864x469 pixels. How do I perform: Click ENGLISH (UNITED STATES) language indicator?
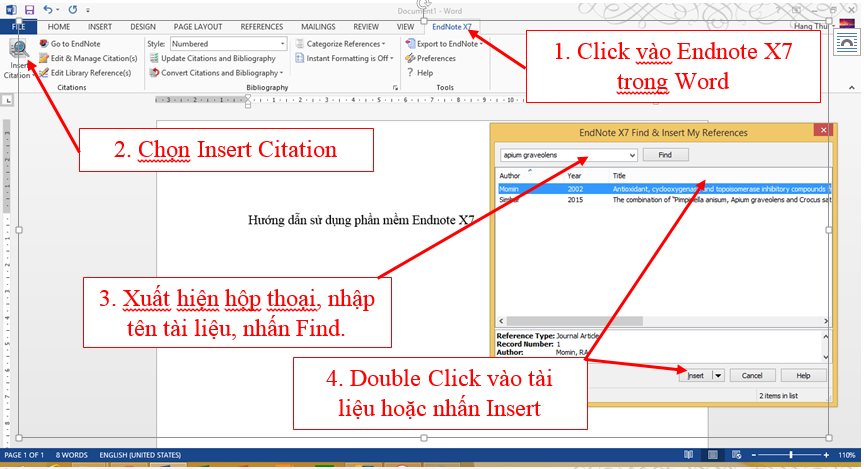point(140,455)
